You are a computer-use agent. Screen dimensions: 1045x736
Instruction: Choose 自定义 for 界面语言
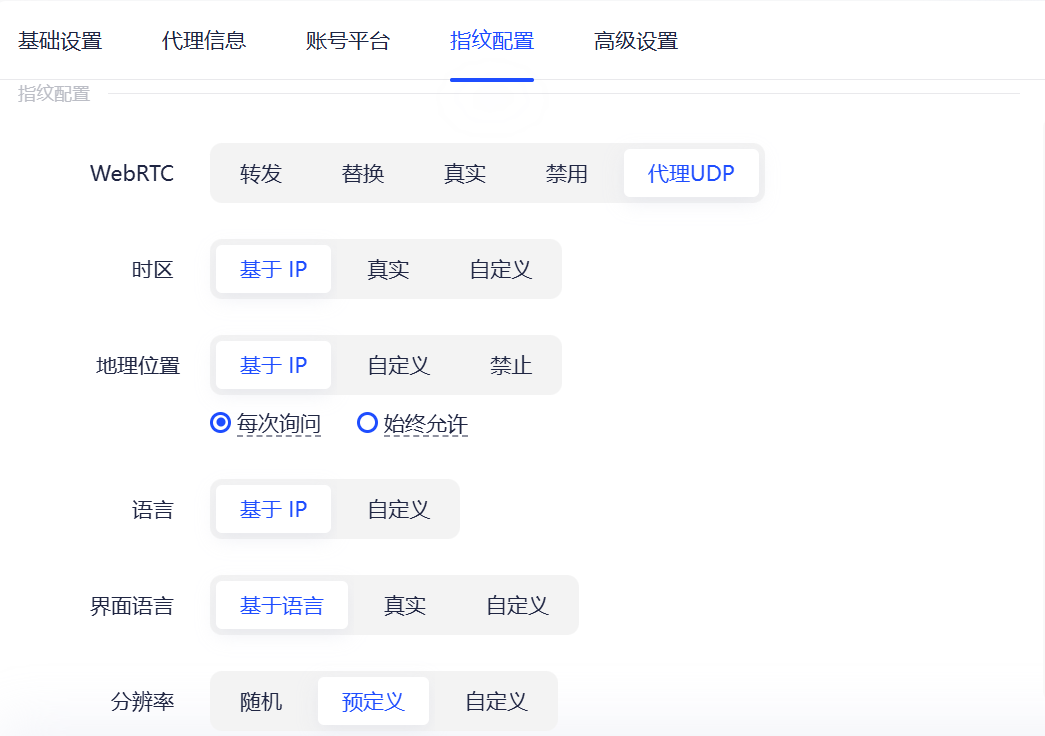517,605
